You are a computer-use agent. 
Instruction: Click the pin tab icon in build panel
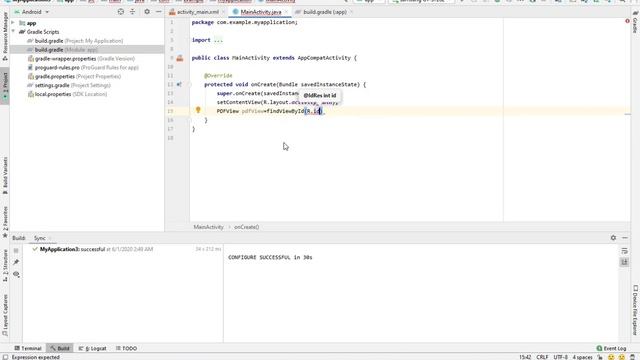16,262
